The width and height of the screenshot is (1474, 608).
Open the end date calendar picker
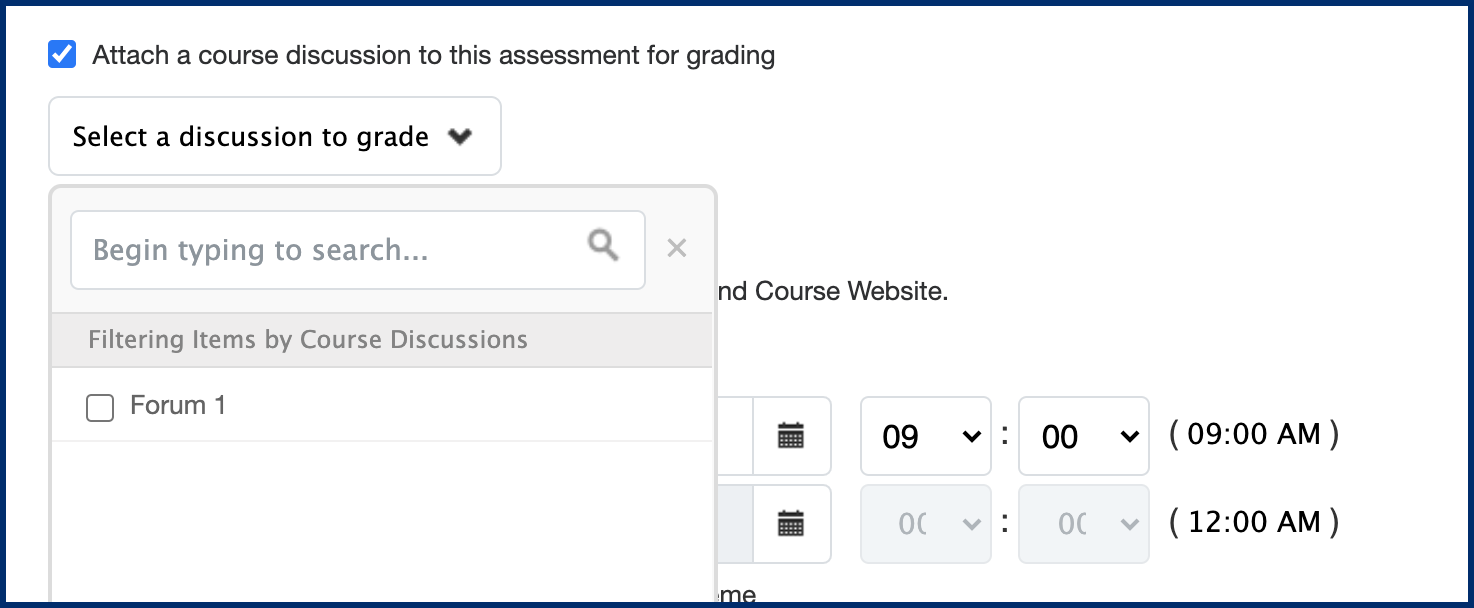791,523
